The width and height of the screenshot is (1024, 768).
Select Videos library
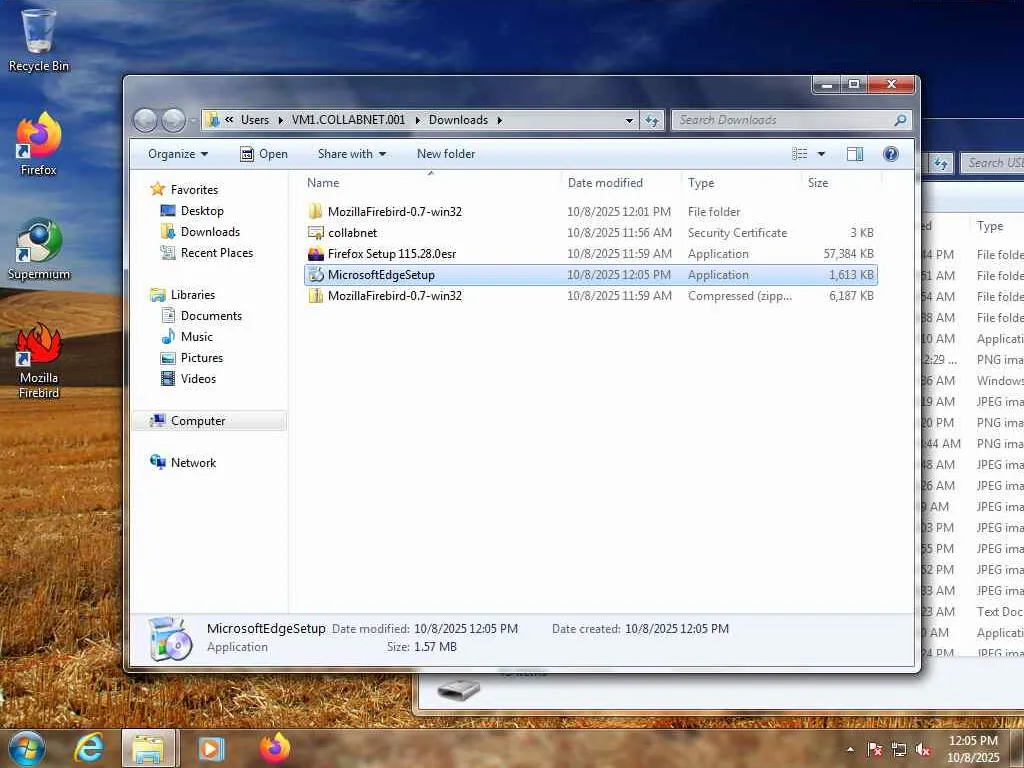pyautogui.click(x=198, y=379)
